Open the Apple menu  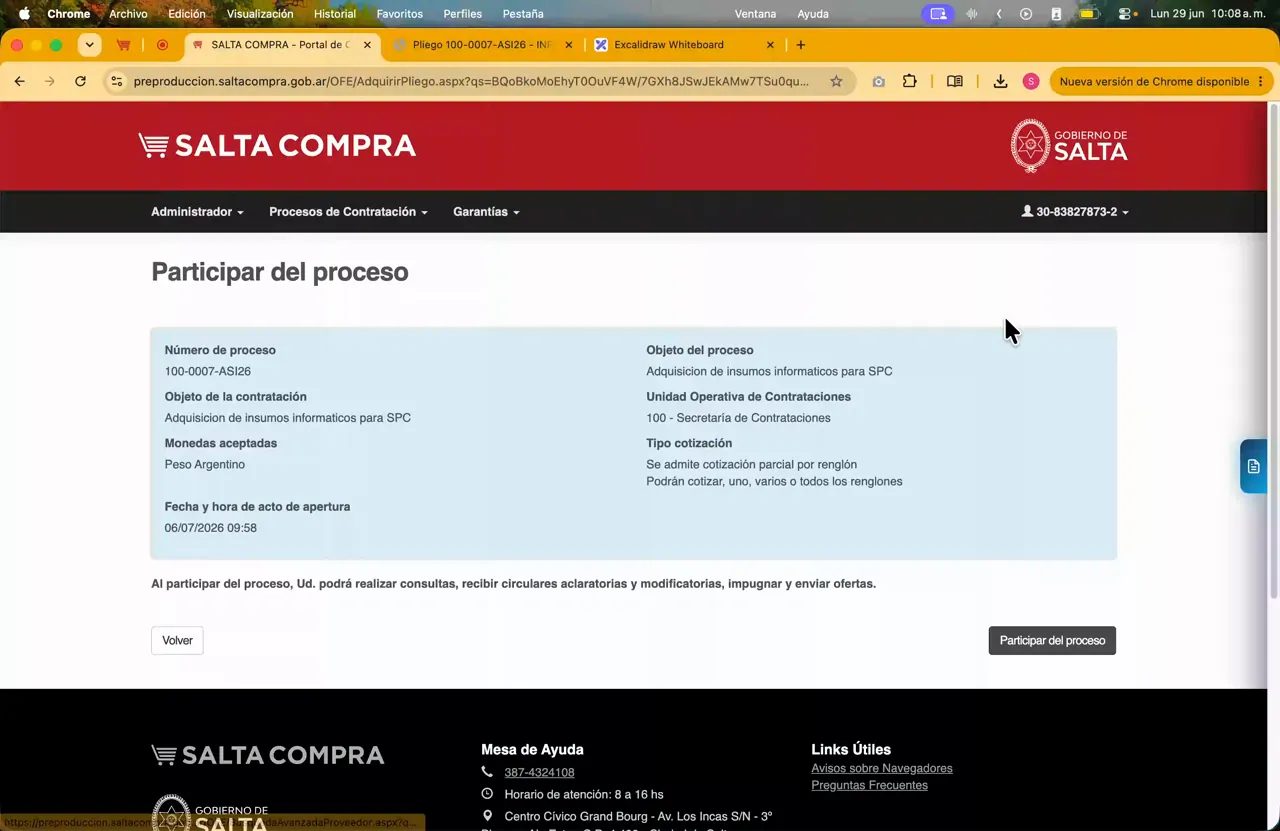24,14
